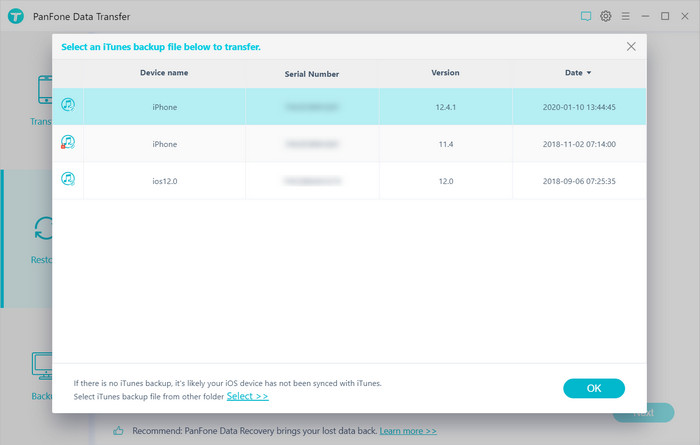Select iPhone device name in 12.4.1 row
The width and height of the screenshot is (700, 445).
165,107
